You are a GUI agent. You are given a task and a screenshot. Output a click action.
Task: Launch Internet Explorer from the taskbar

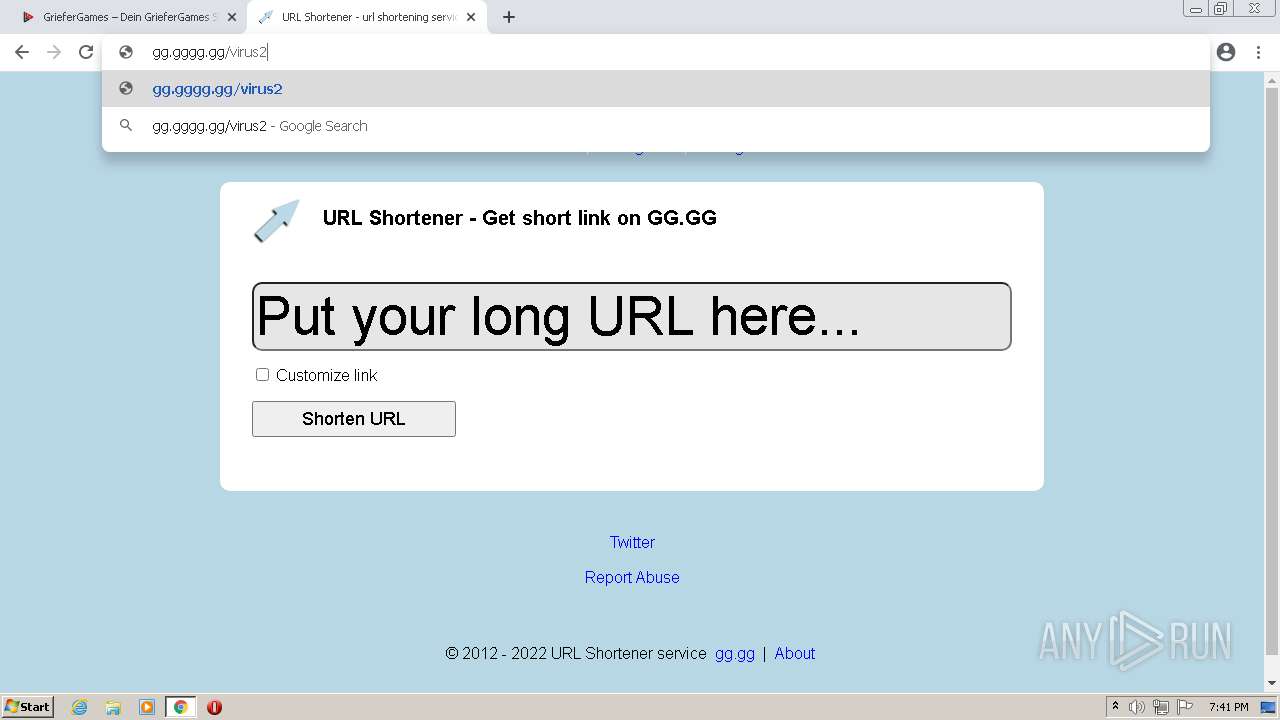tap(79, 707)
